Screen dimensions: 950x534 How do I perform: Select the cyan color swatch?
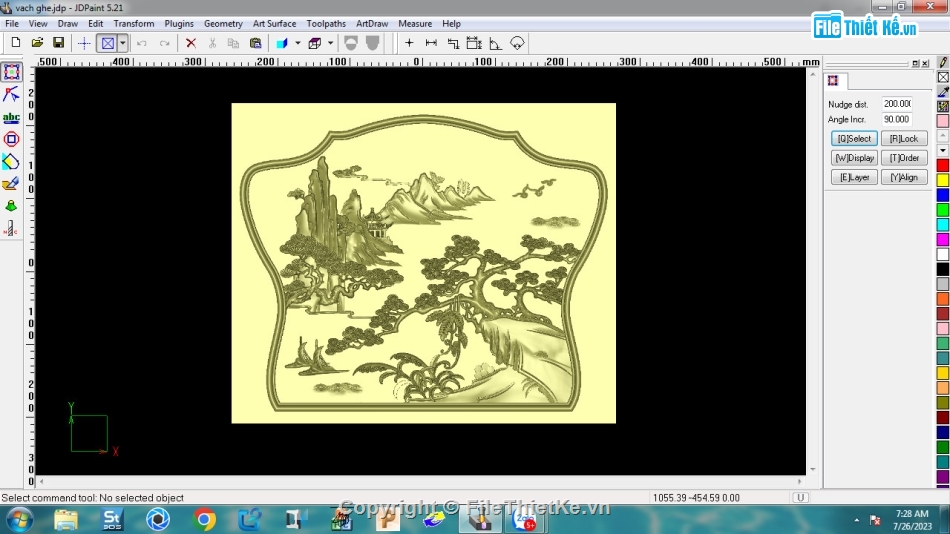coord(943,225)
